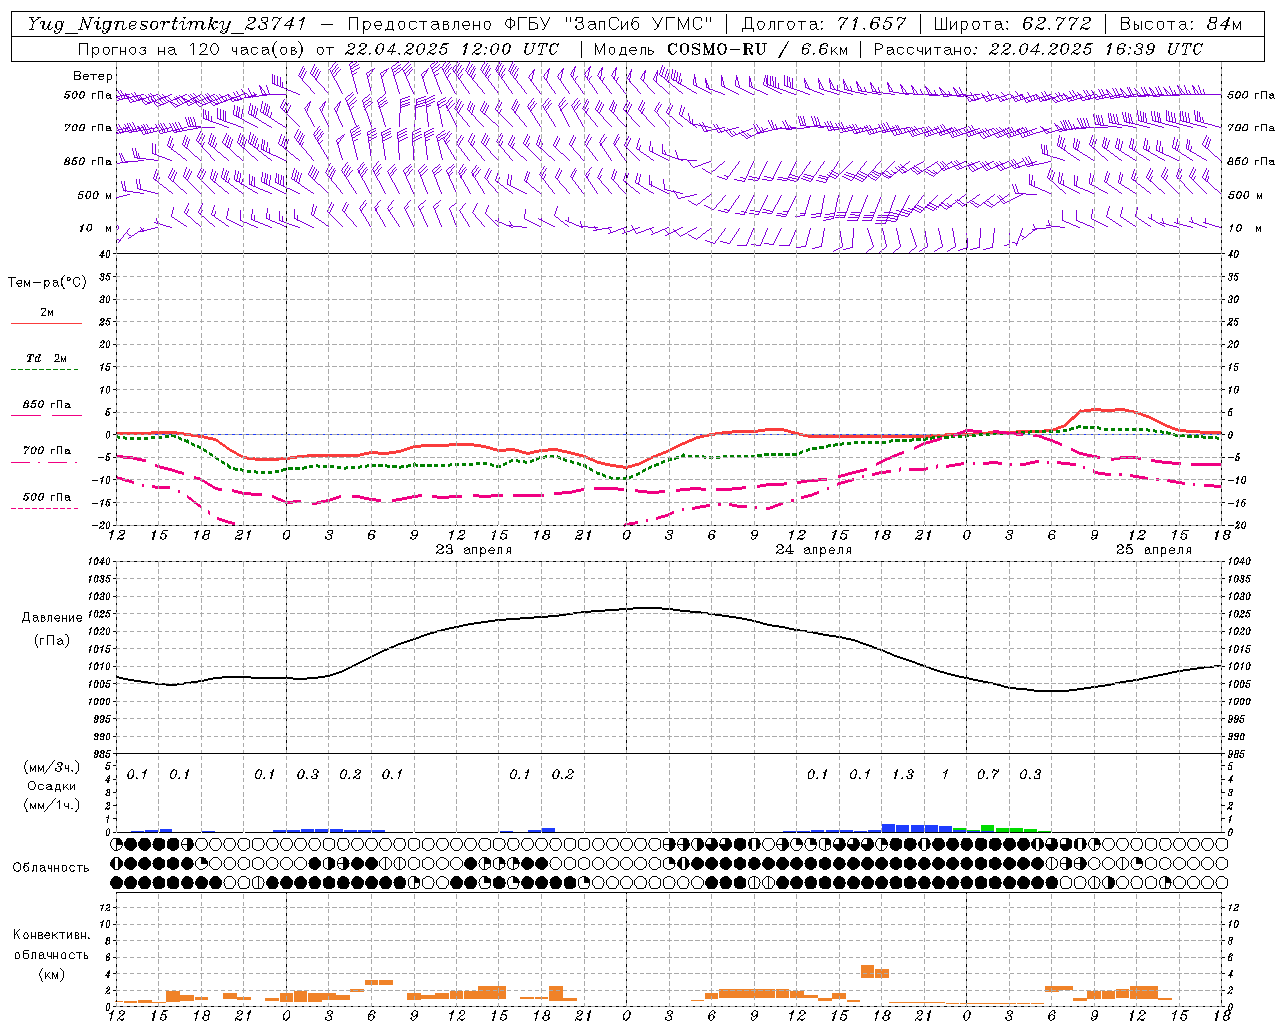
Task: Click the 'Долгота: 71.657' header field
Action: (824, 24)
